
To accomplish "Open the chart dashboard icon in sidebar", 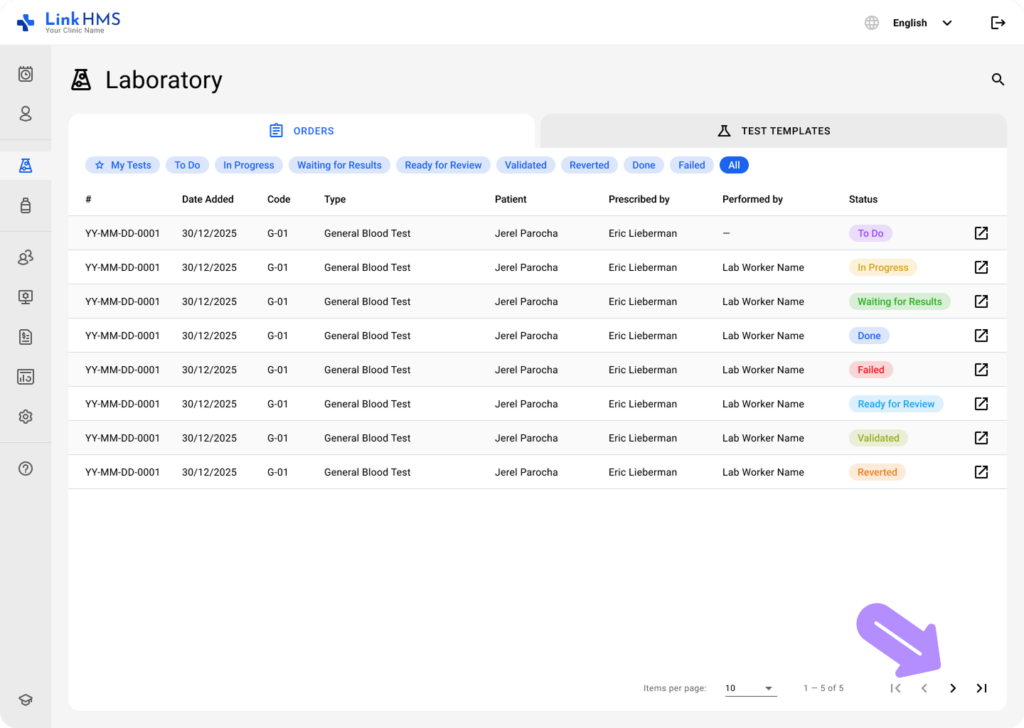I will 25,377.
